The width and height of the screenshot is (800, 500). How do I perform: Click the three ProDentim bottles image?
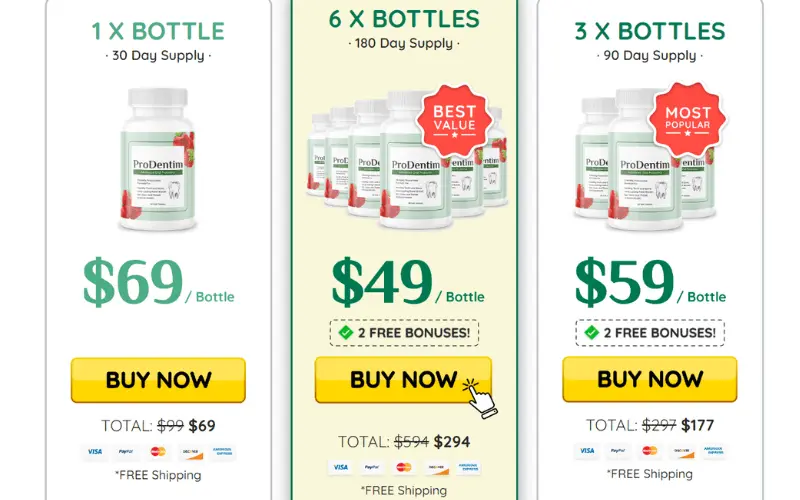pos(645,159)
